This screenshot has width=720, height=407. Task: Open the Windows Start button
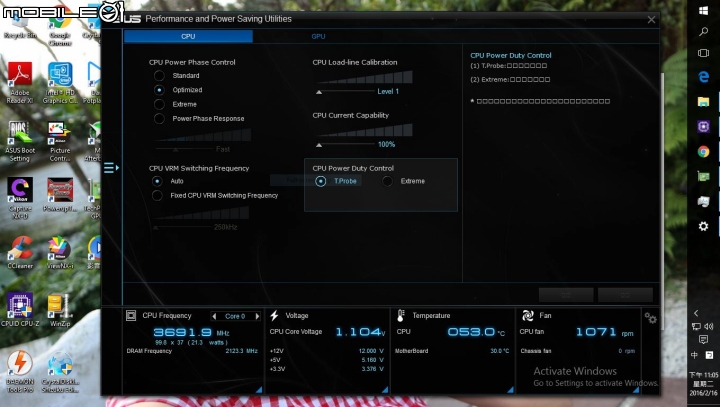703,10
